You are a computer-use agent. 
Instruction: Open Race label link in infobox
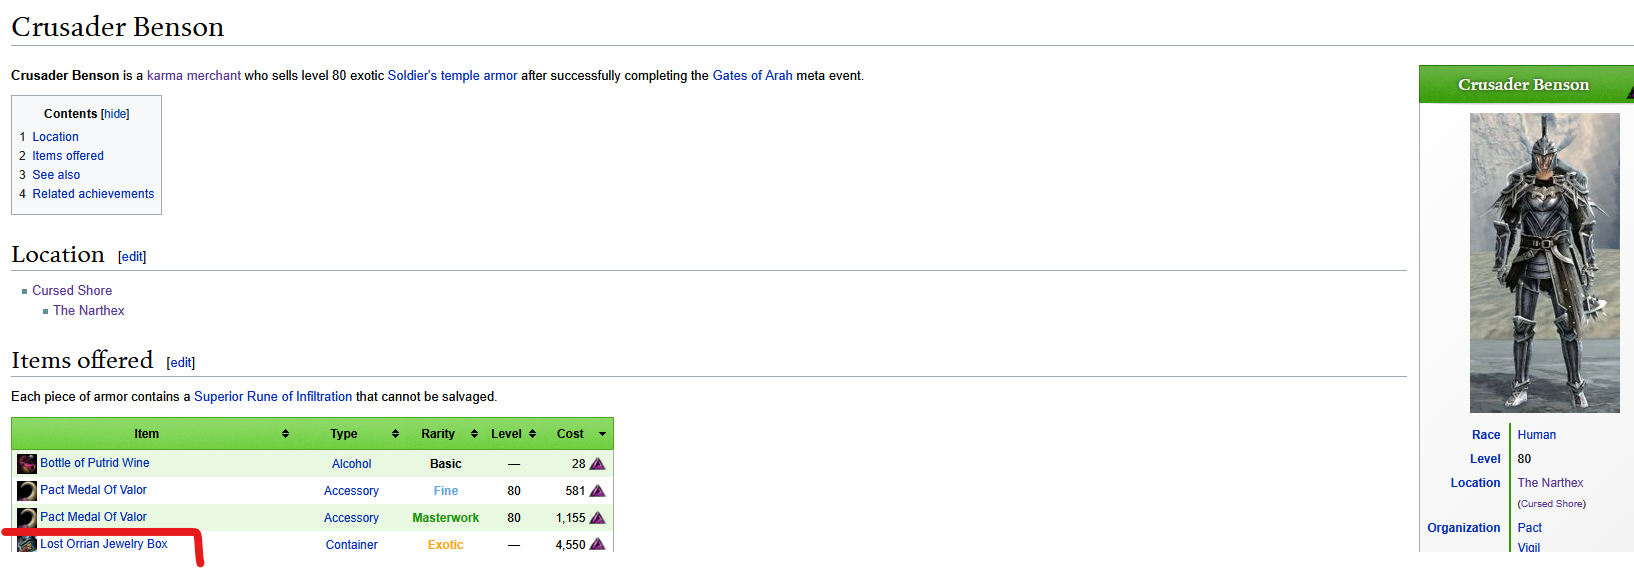click(x=1486, y=435)
